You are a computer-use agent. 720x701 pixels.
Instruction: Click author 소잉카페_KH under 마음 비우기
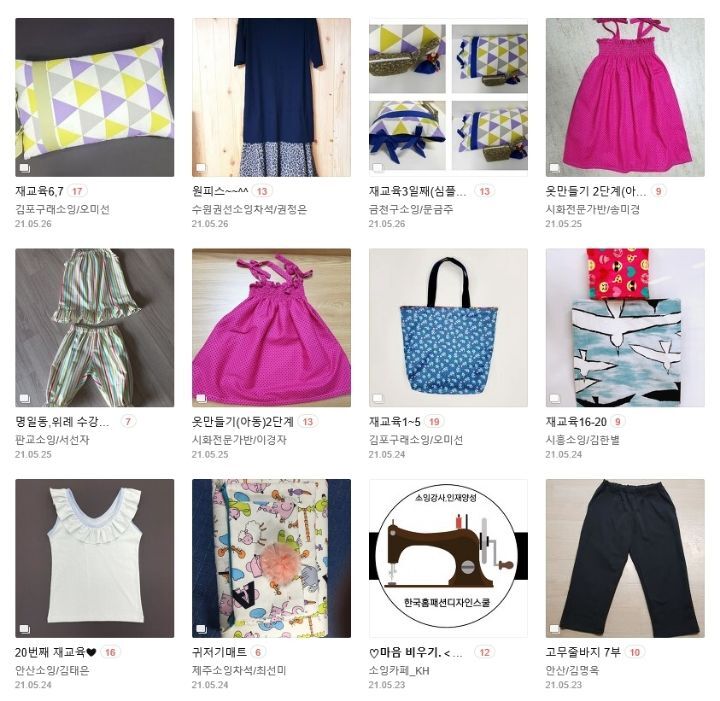(399, 671)
